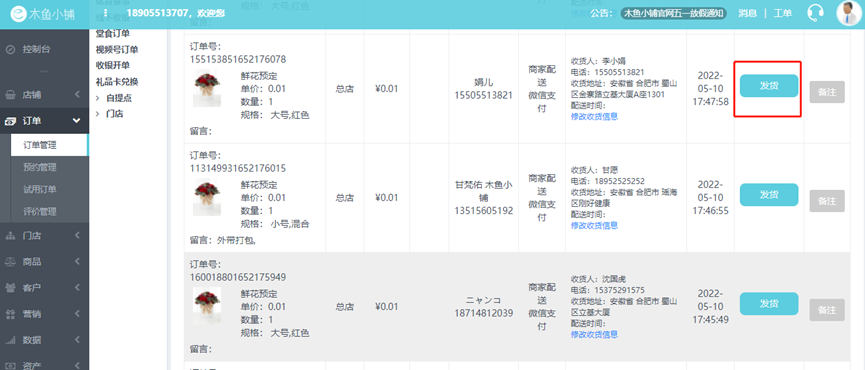Click the 店铺 shop basket icon

coord(10,94)
